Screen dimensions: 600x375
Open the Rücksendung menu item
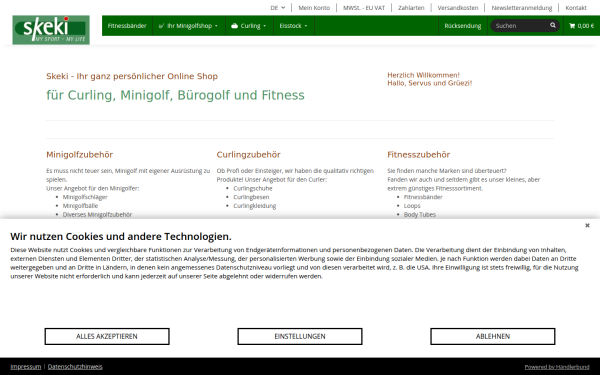tap(463, 26)
